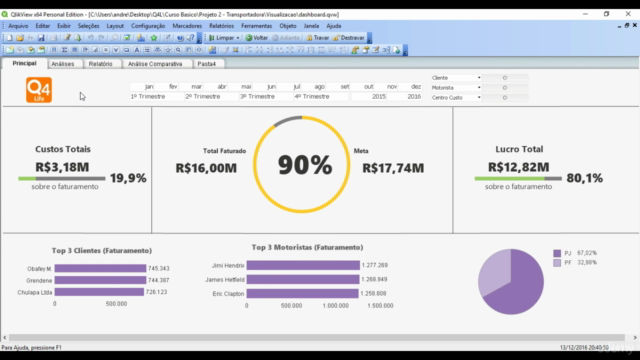This screenshot has height=360, width=640.
Task: Expand the Motorista dropdown
Action: tap(479, 87)
